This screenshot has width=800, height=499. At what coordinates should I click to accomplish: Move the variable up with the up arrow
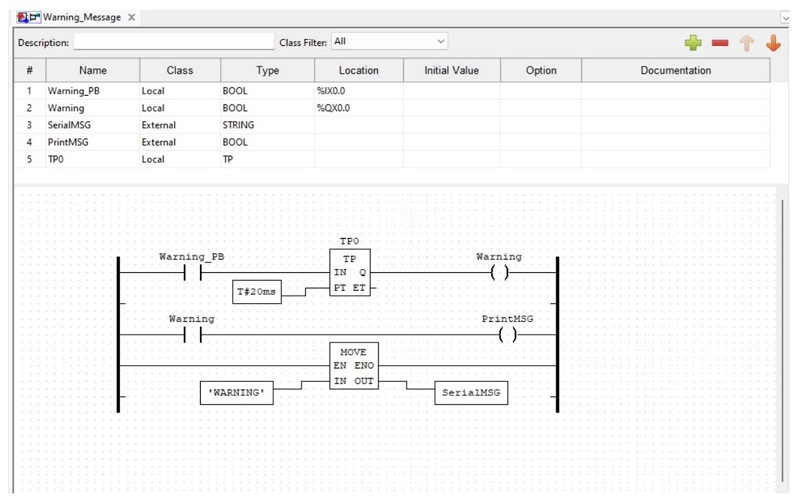click(x=746, y=43)
